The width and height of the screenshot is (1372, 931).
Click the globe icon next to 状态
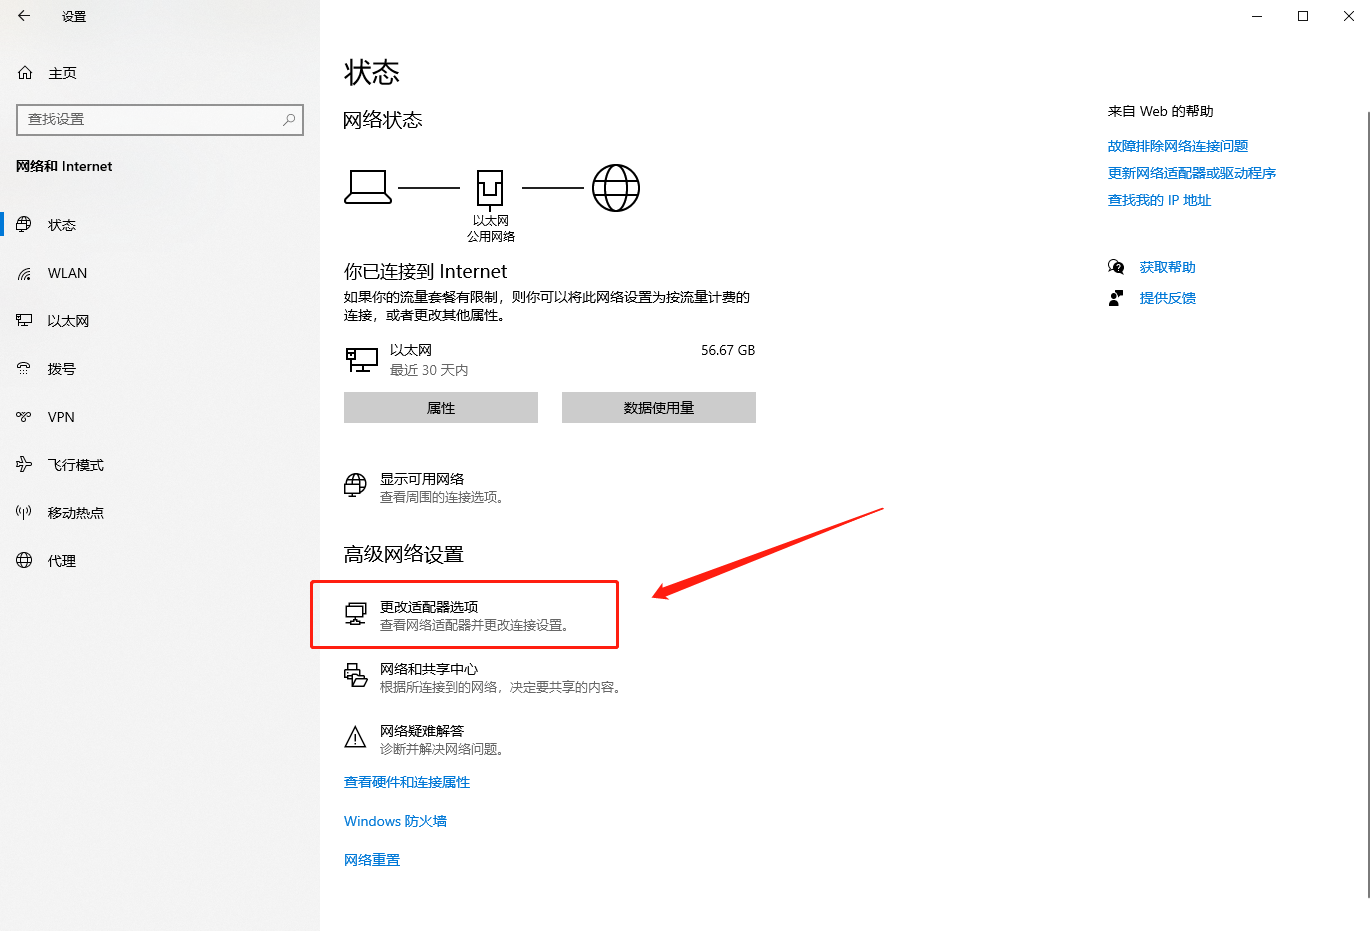click(x=24, y=225)
